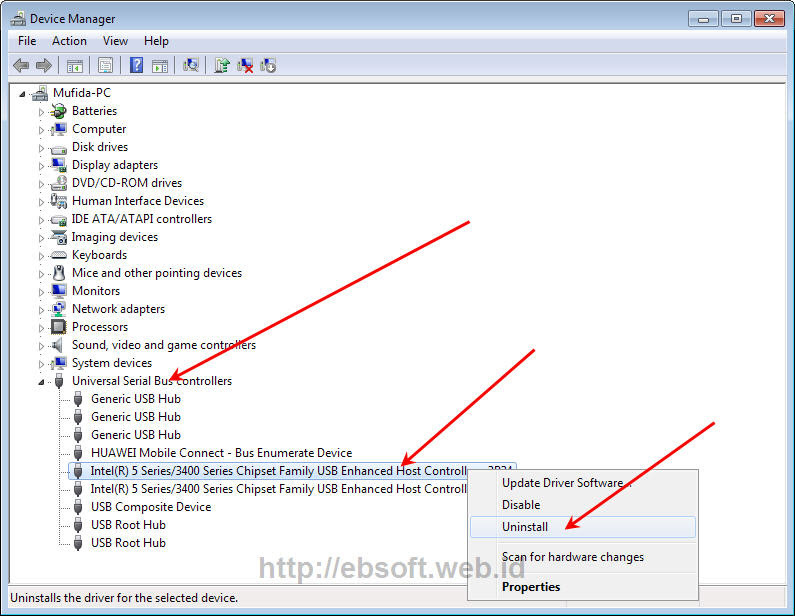Screen dimensions: 795x616
Task: Click the Universal Serial Bus controllers icon
Action: [x=59, y=381]
